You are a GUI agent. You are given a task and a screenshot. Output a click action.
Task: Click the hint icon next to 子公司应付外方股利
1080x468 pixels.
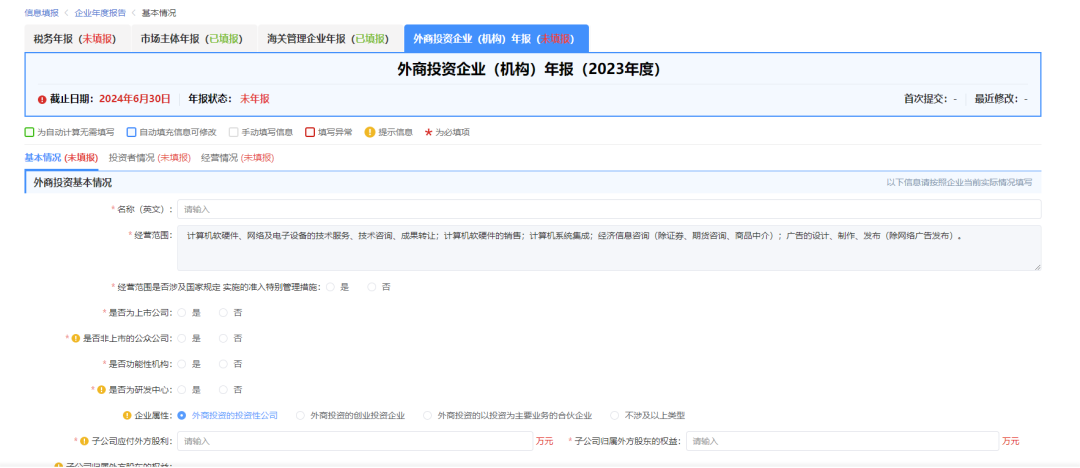pyautogui.click(x=84, y=441)
